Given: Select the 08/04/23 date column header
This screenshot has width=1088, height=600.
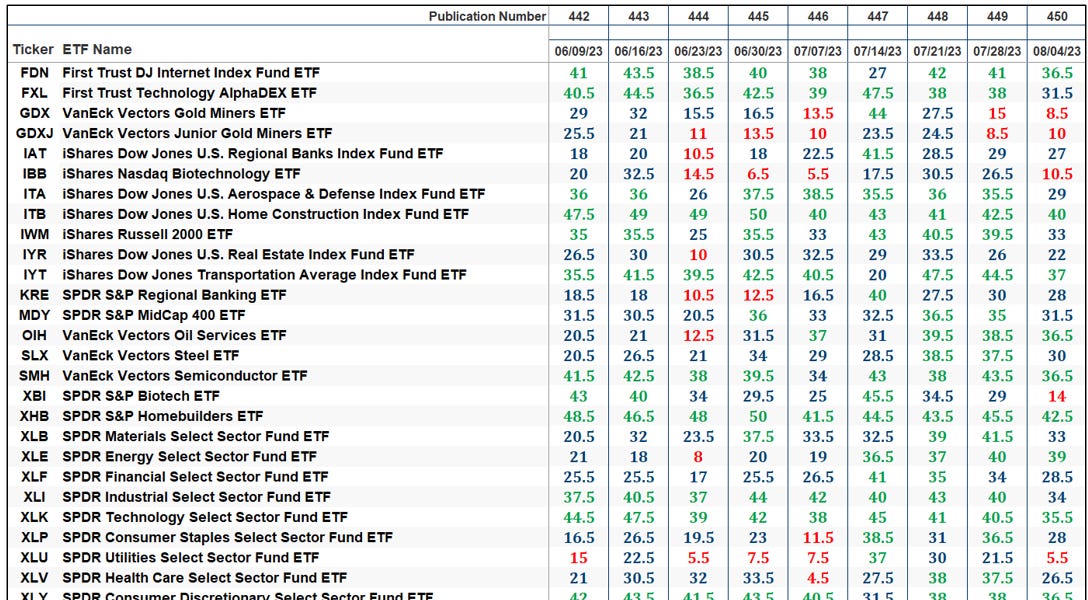Looking at the screenshot, I should [x=1057, y=51].
